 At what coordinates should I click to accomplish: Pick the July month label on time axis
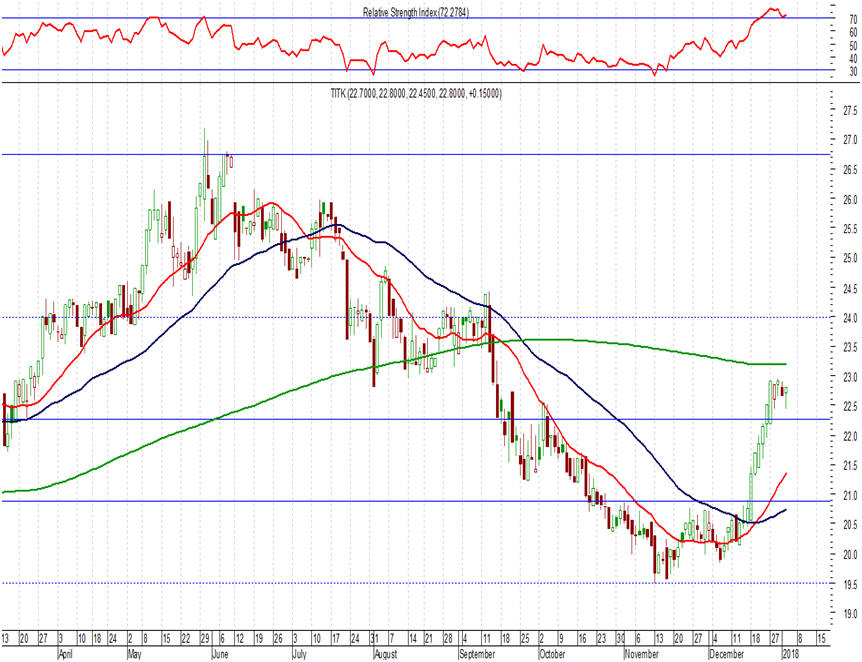(299, 654)
